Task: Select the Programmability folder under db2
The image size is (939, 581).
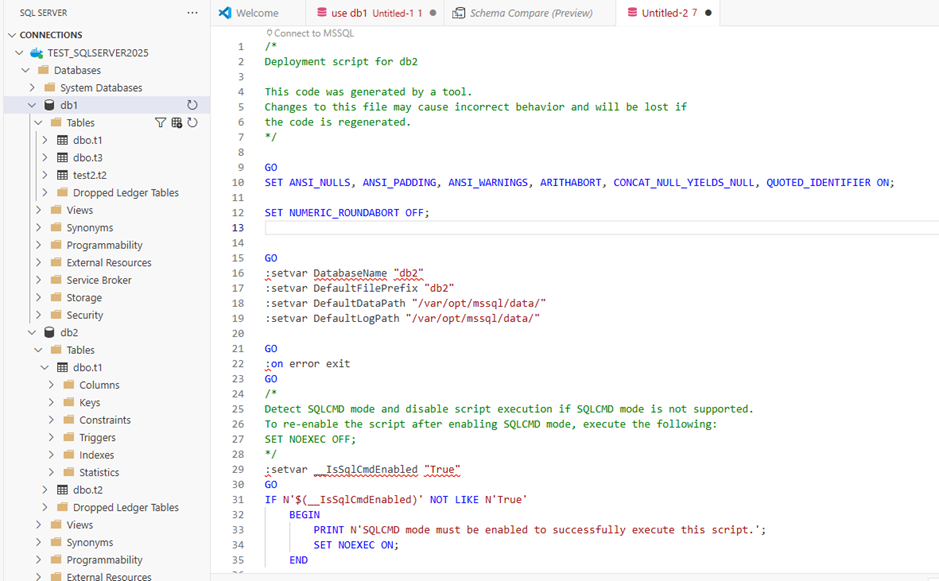Action: (105, 559)
